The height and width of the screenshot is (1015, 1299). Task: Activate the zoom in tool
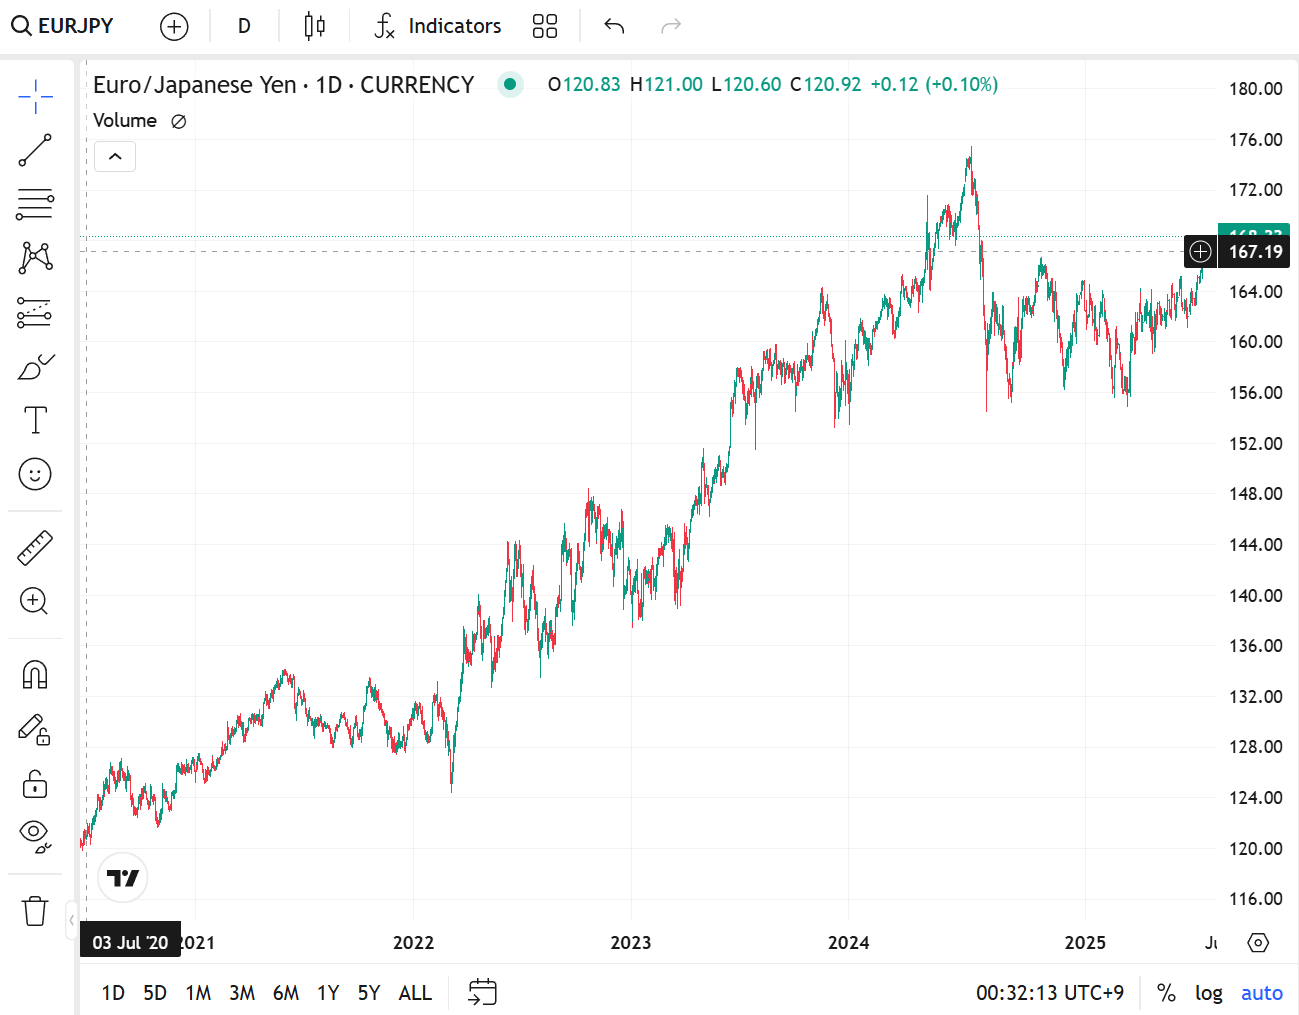click(35, 601)
